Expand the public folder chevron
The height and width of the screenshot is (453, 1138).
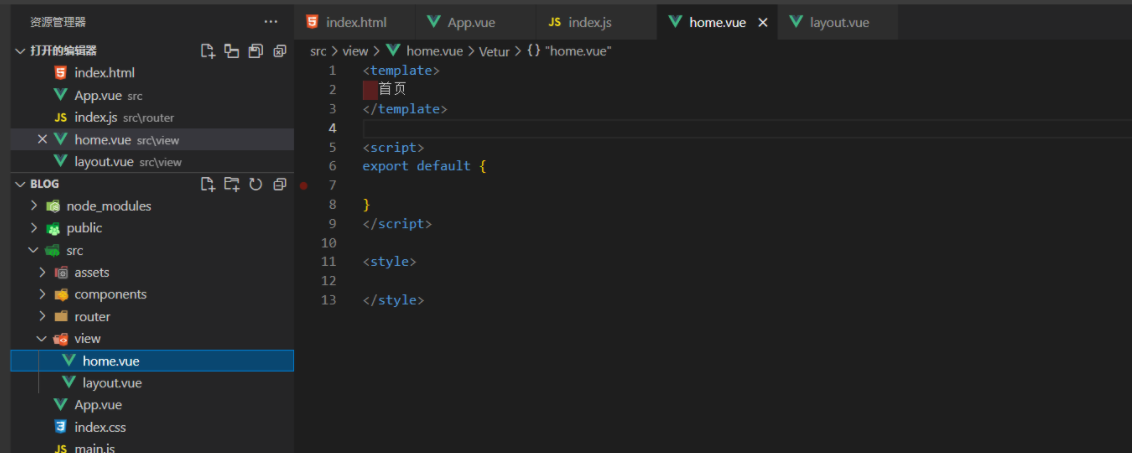(33, 228)
